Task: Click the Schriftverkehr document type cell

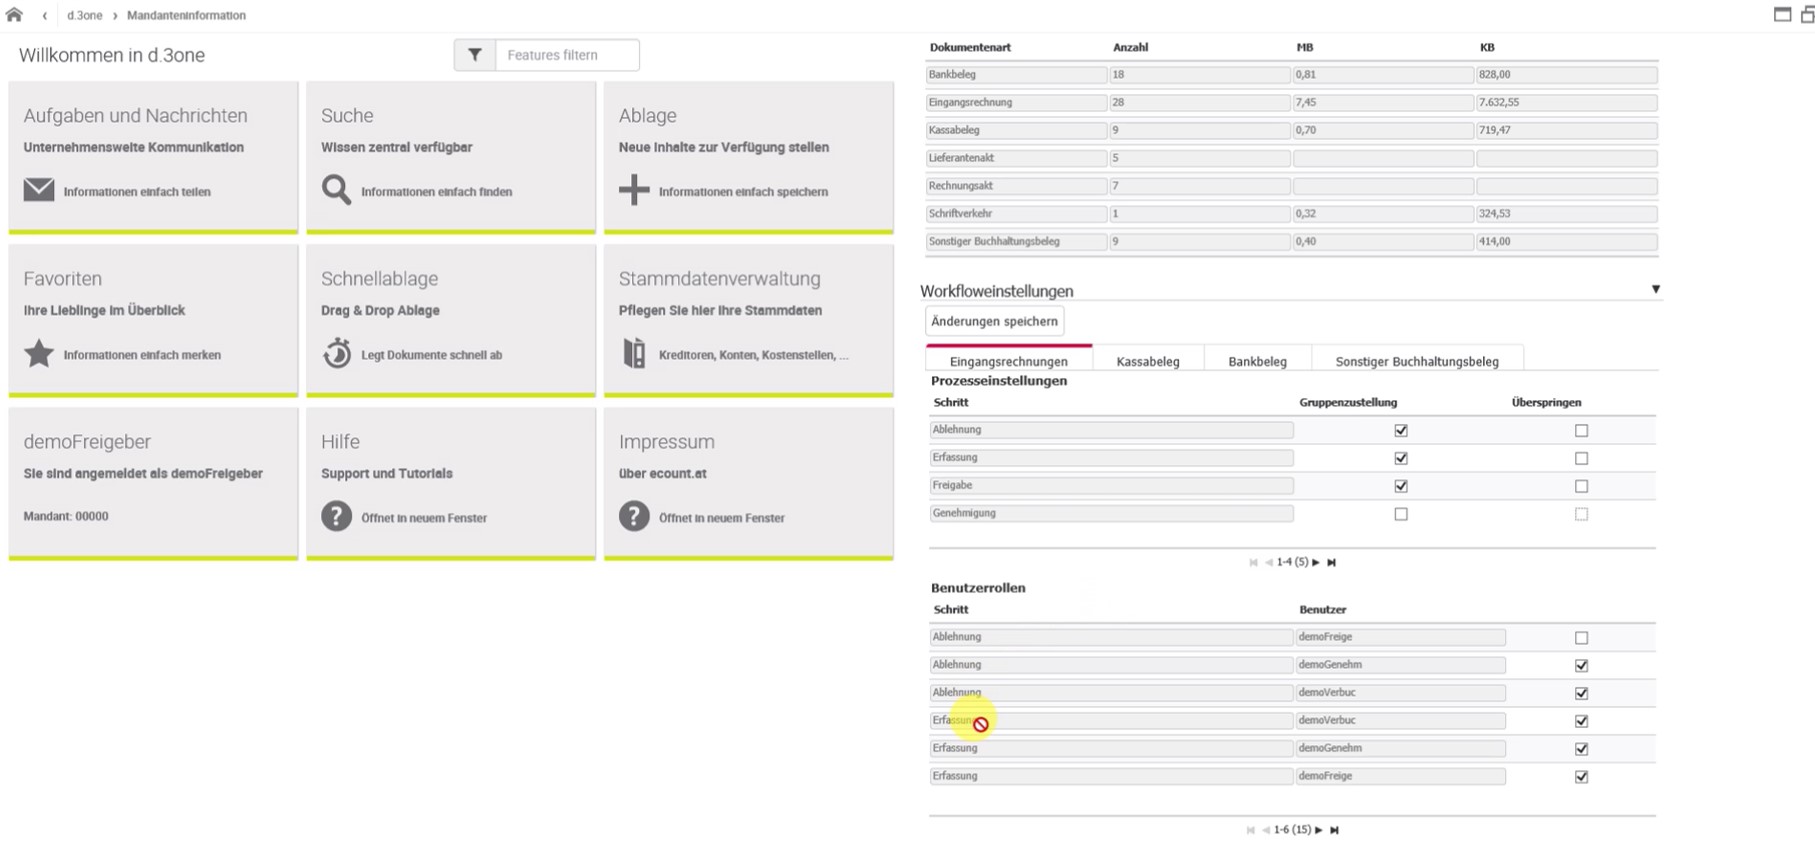Action: click(1016, 214)
